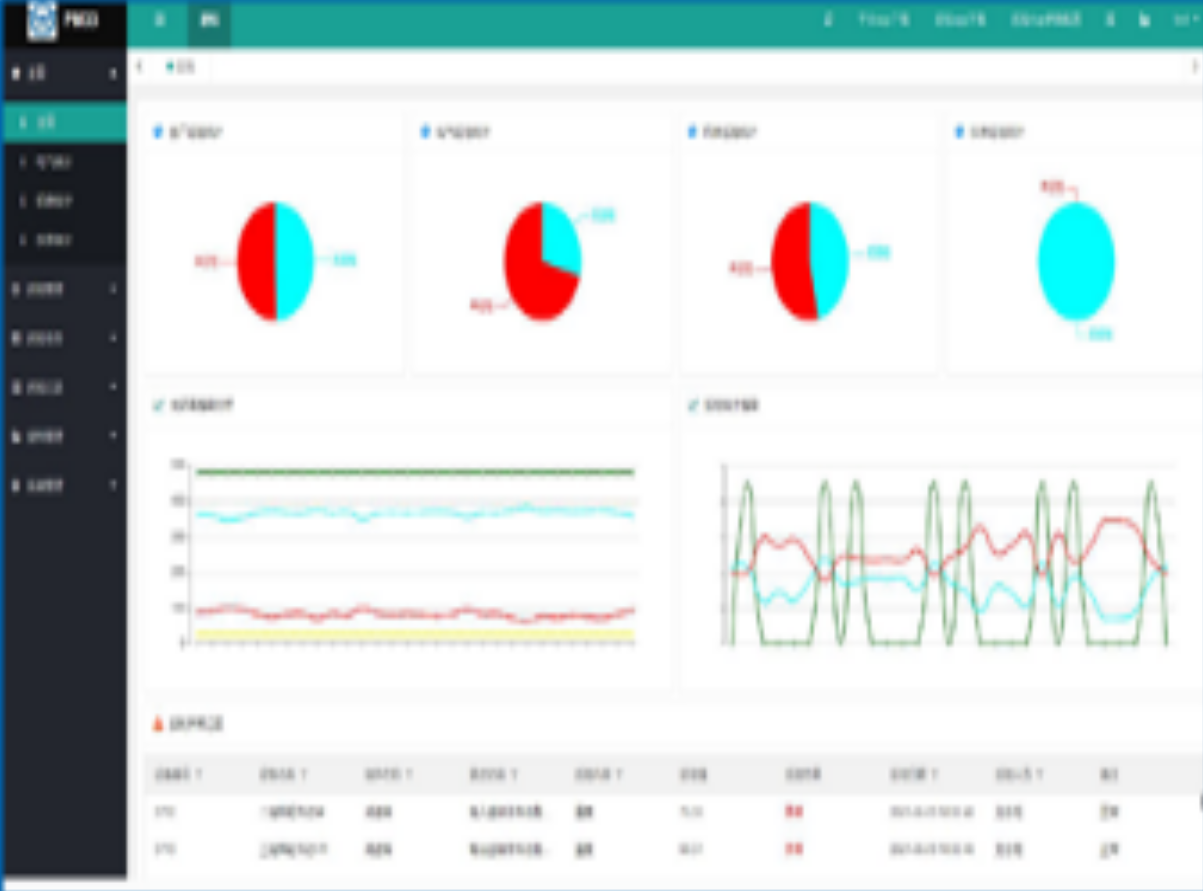This screenshot has width=1203, height=891.
Task: Open the longest third text link in the header
Action: pyautogui.click(x=1046, y=20)
